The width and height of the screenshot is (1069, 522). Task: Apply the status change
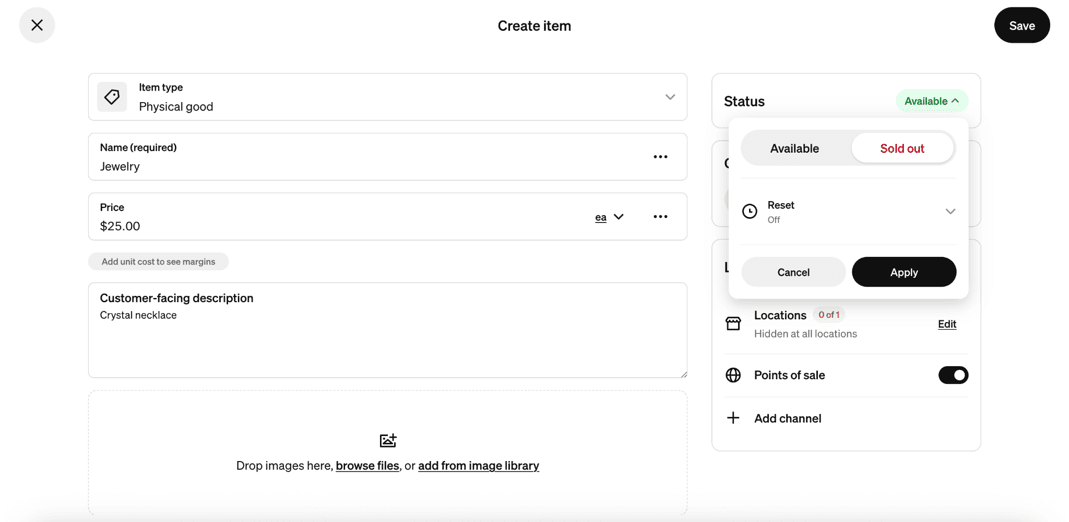904,272
